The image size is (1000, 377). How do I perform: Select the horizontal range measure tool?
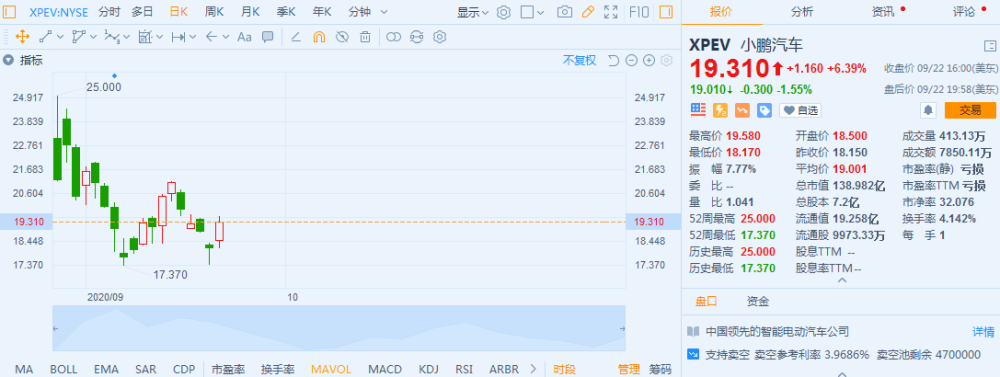179,37
